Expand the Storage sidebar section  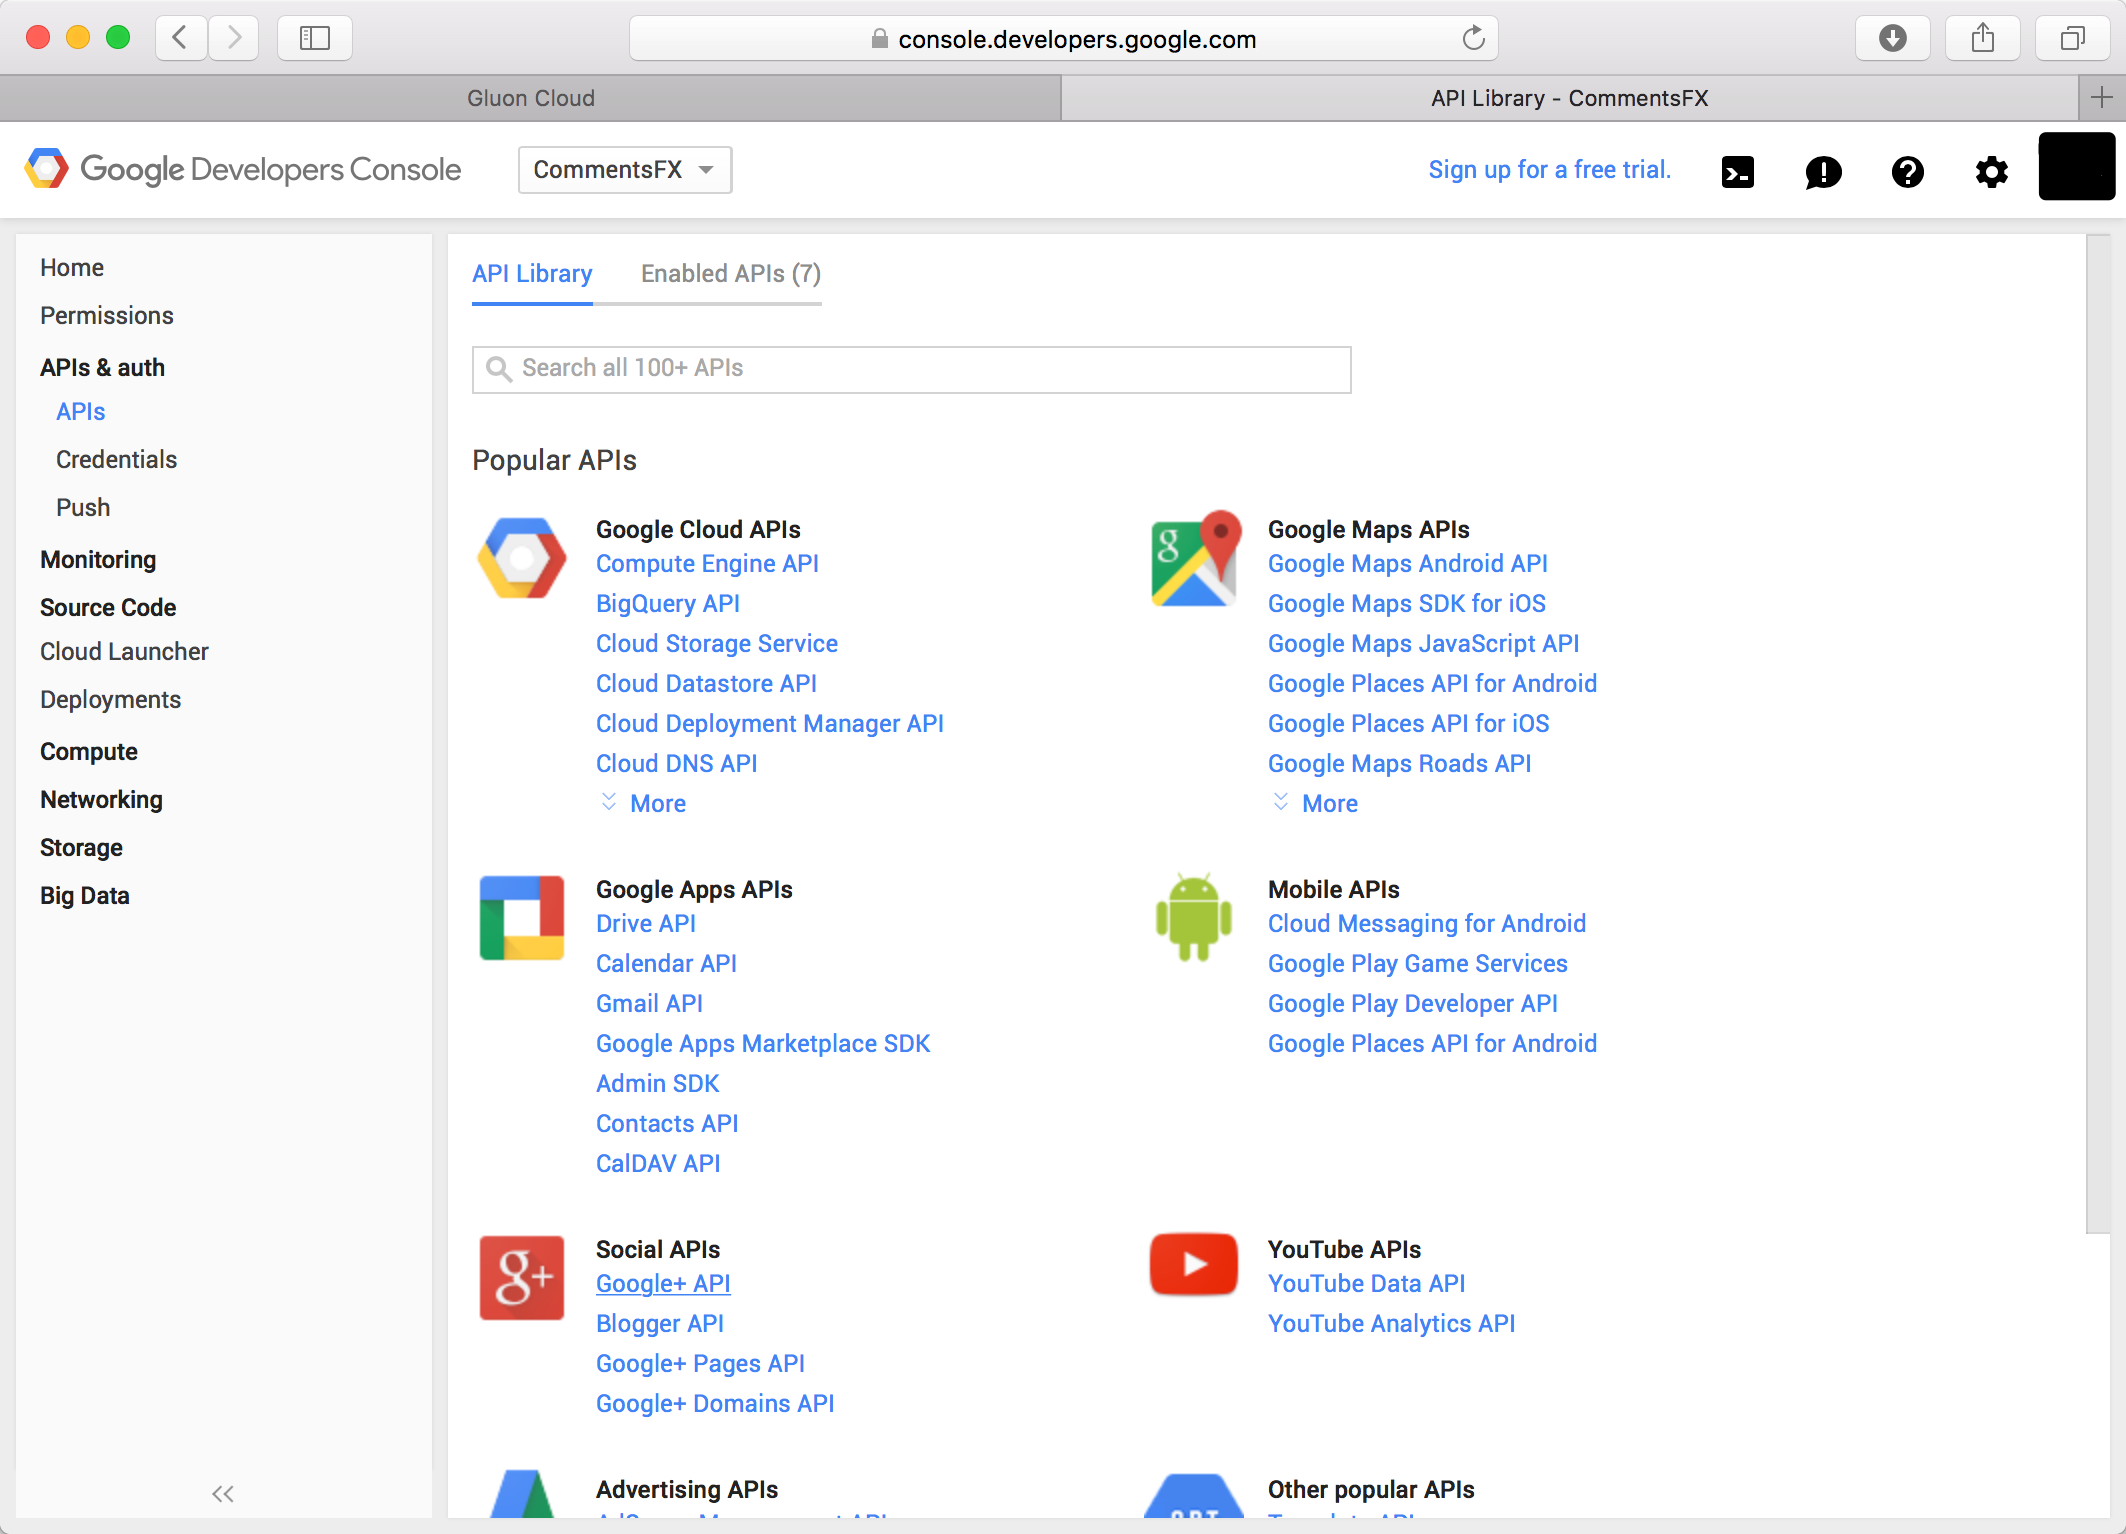pyautogui.click(x=81, y=847)
